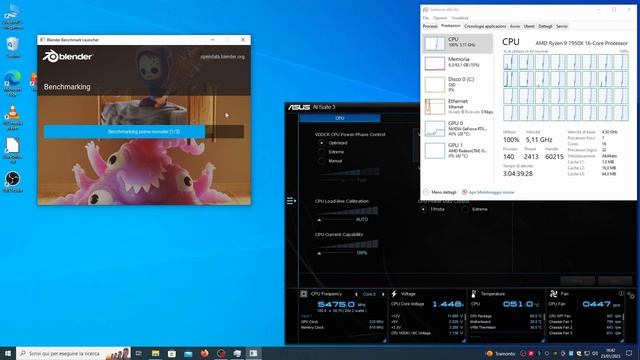The height and width of the screenshot is (360, 640).
Task: Select T.Probe CPU Power Duty Control
Action: [423, 209]
